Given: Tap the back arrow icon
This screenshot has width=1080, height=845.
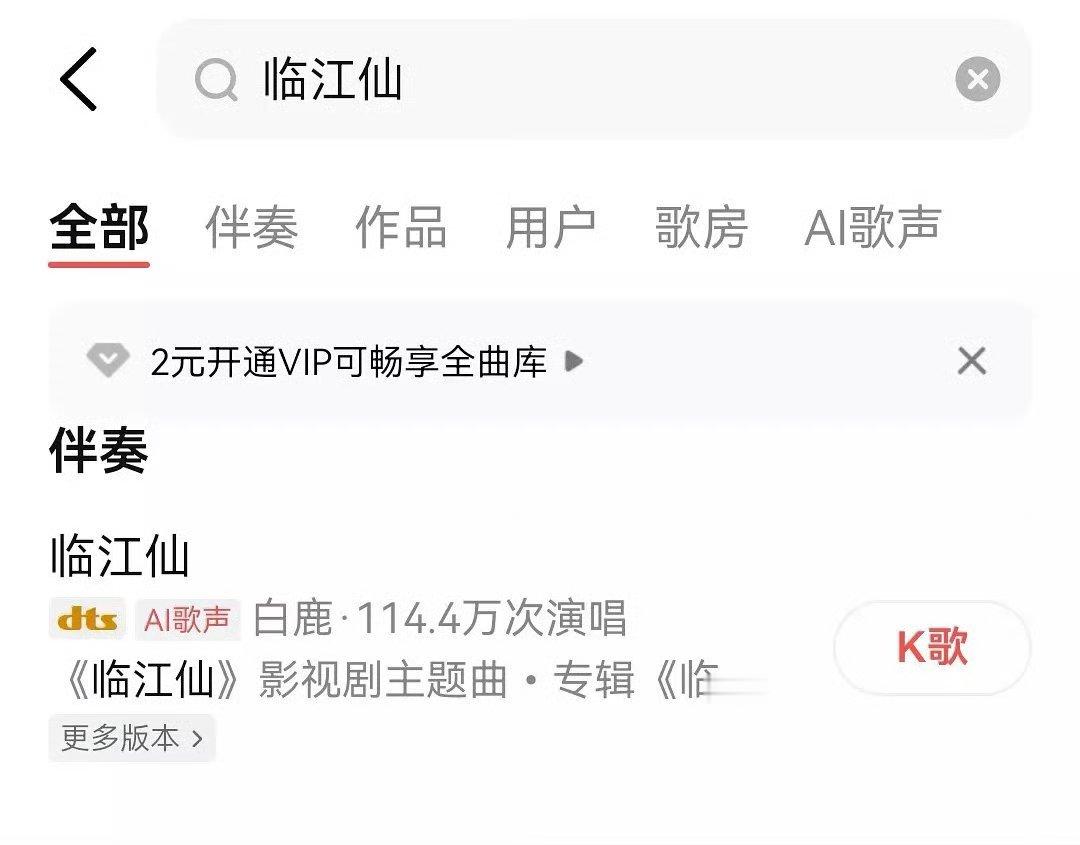Looking at the screenshot, I should [78, 79].
